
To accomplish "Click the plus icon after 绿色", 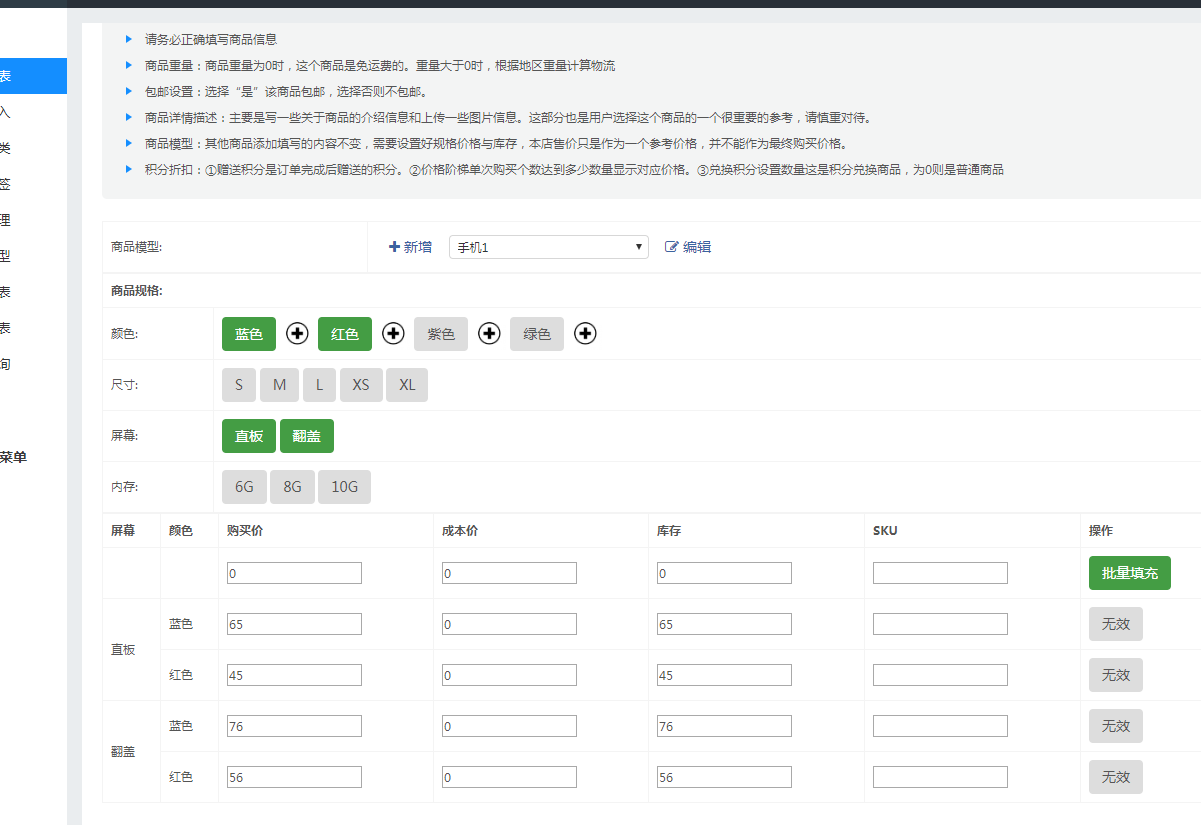I will tap(586, 334).
